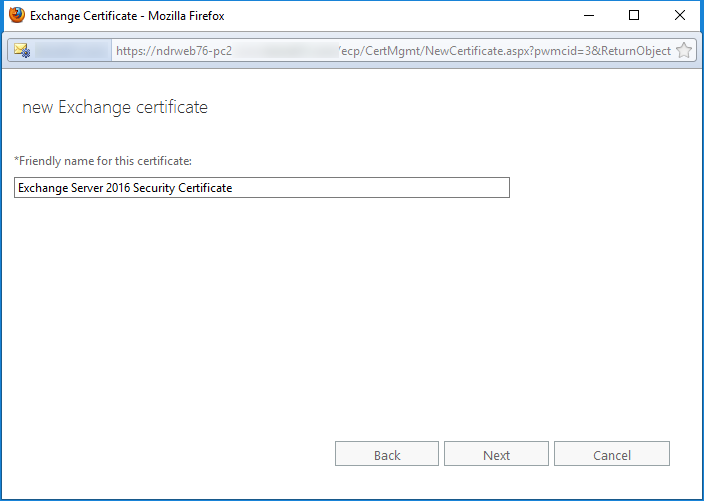Maximize the Exchange Certificate window
704x501 pixels.
tap(634, 15)
